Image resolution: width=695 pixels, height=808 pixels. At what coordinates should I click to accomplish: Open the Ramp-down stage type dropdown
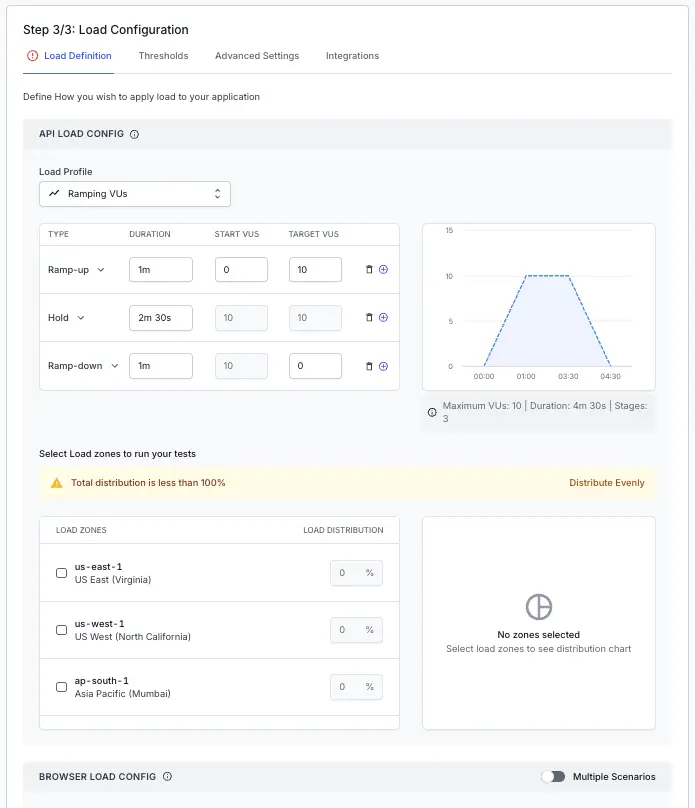tap(83, 366)
